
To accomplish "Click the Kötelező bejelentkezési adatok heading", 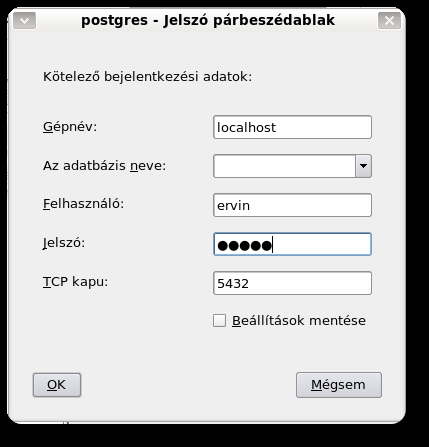I will pos(148,77).
